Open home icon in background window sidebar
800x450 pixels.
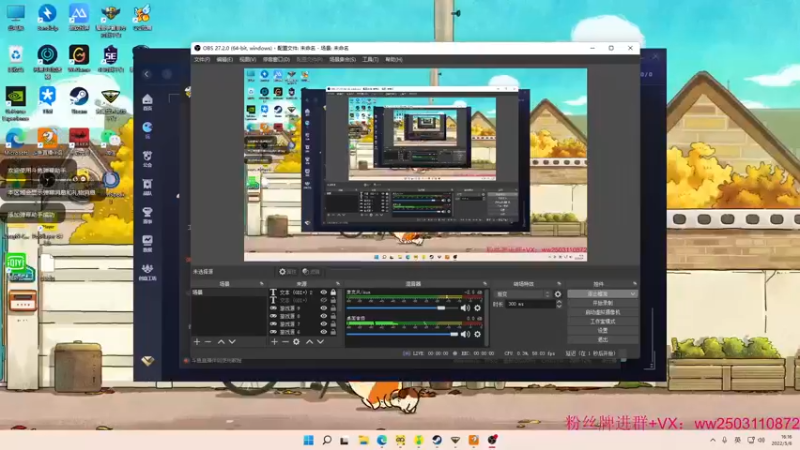147,101
